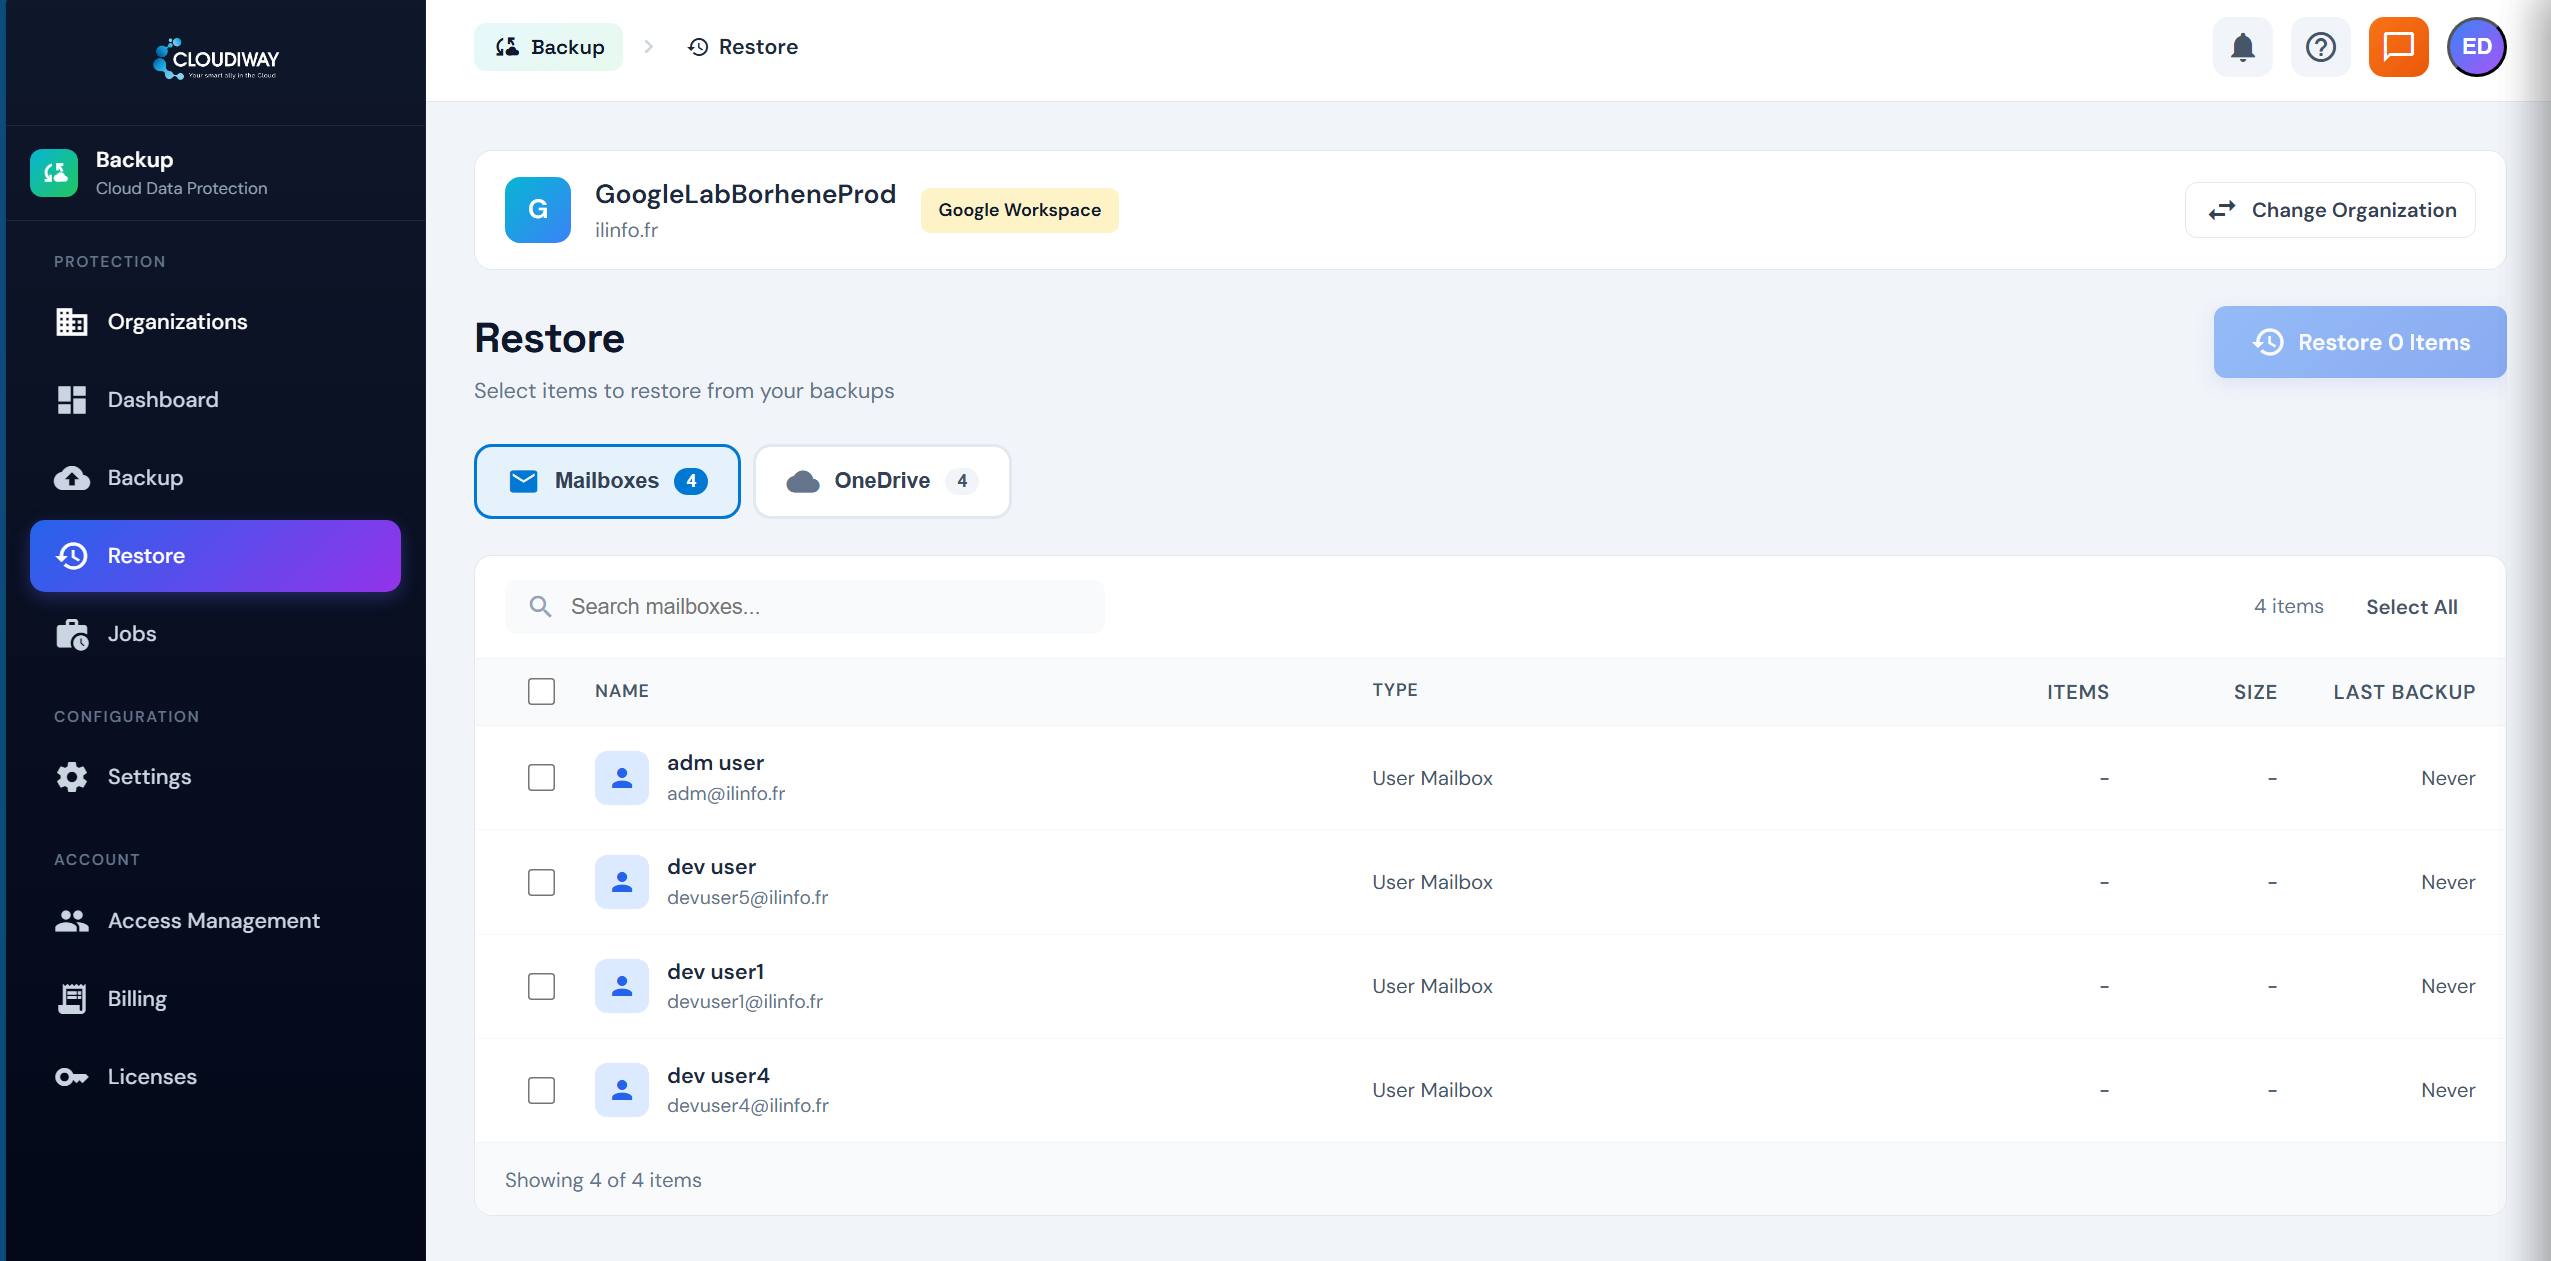Viewport: 2551px width, 1261px height.
Task: Open the notifications bell
Action: (2243, 47)
